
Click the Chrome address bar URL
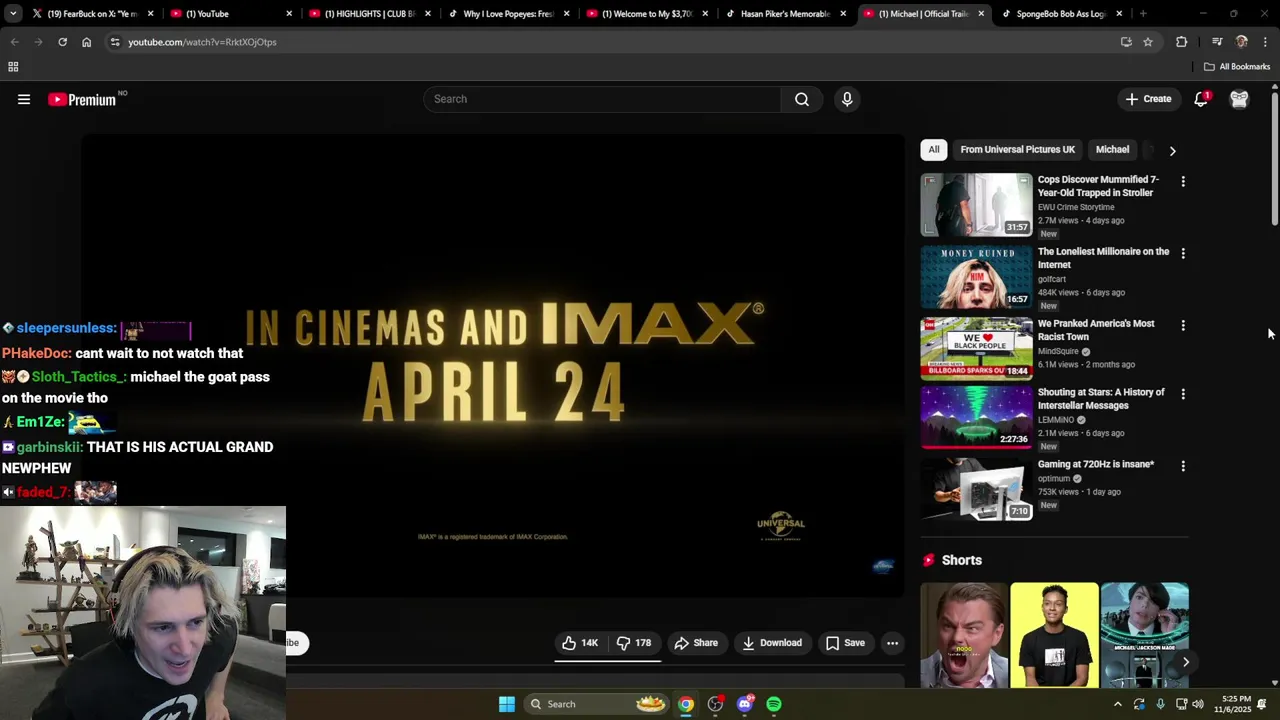click(x=202, y=42)
